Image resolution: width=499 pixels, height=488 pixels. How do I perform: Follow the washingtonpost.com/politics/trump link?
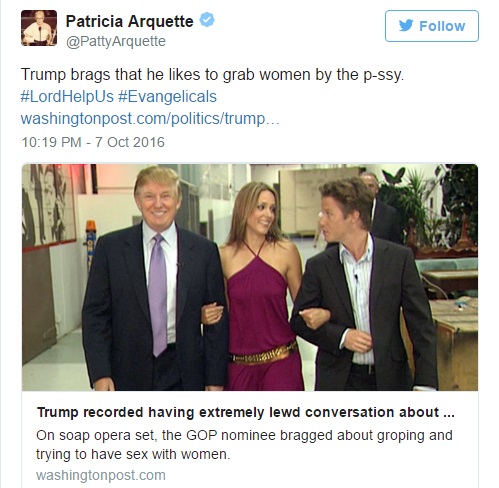point(150,119)
